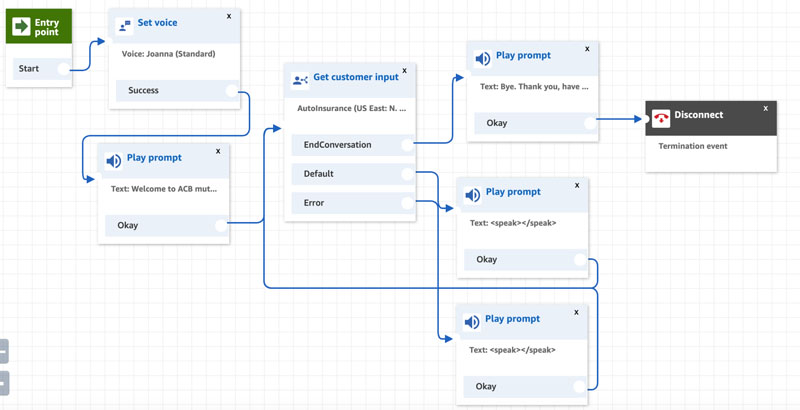Click speaker icon of Play prompt fed by Error
The width and height of the screenshot is (800, 410).
[472, 195]
